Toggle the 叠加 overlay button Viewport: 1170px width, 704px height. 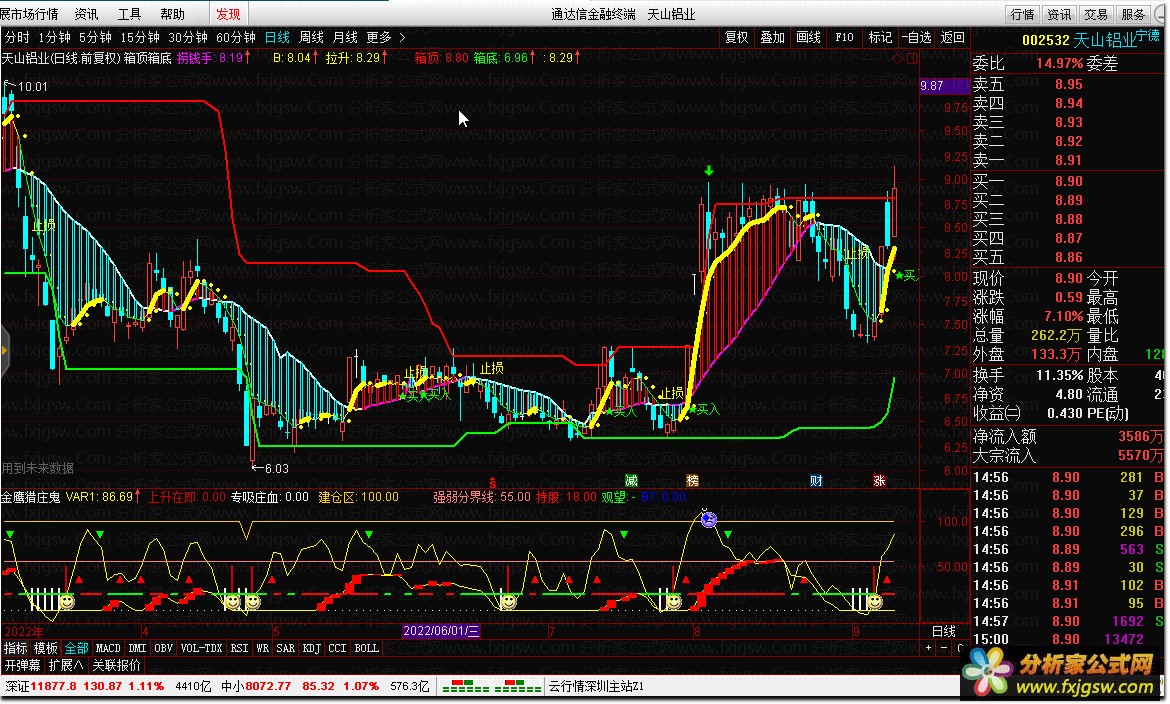[772, 37]
